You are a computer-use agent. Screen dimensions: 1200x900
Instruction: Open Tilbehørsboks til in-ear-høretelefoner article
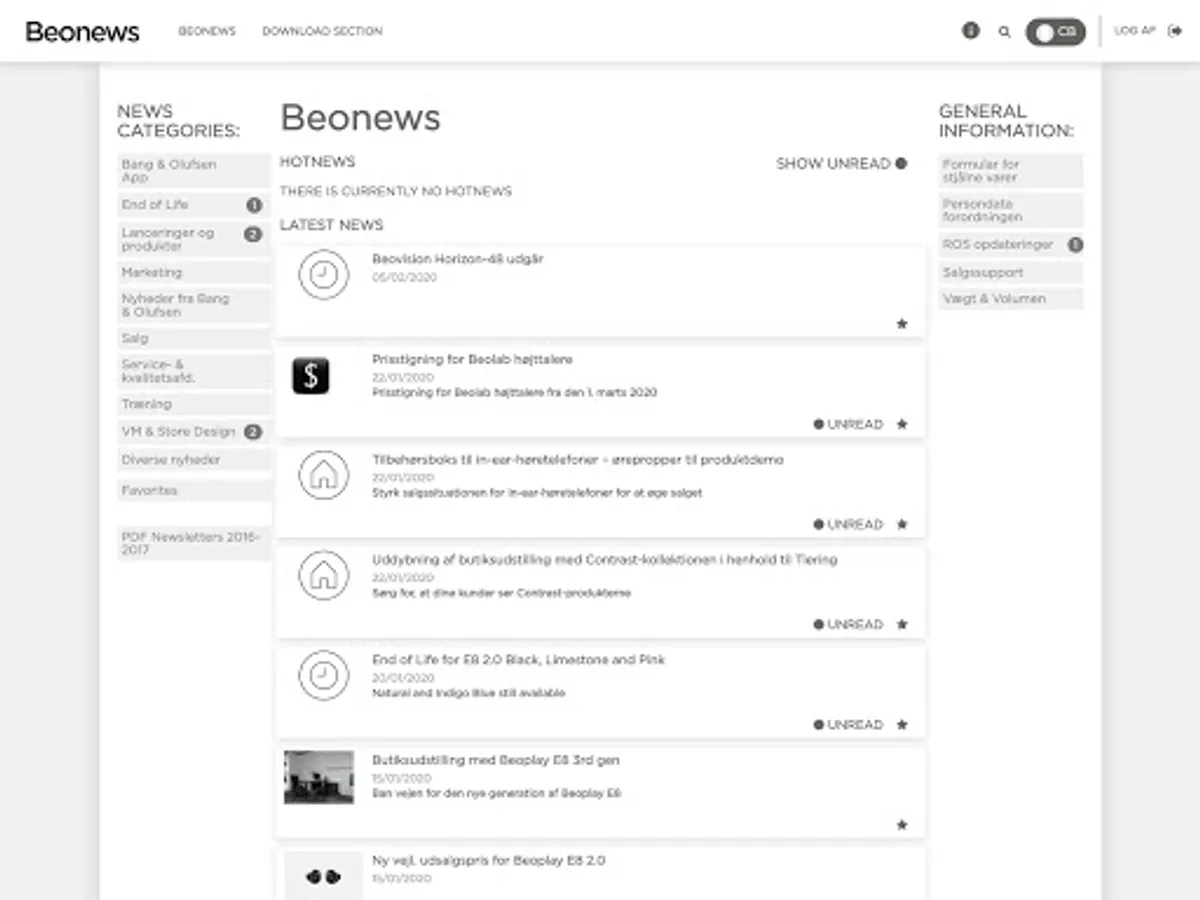pyautogui.click(x=578, y=460)
